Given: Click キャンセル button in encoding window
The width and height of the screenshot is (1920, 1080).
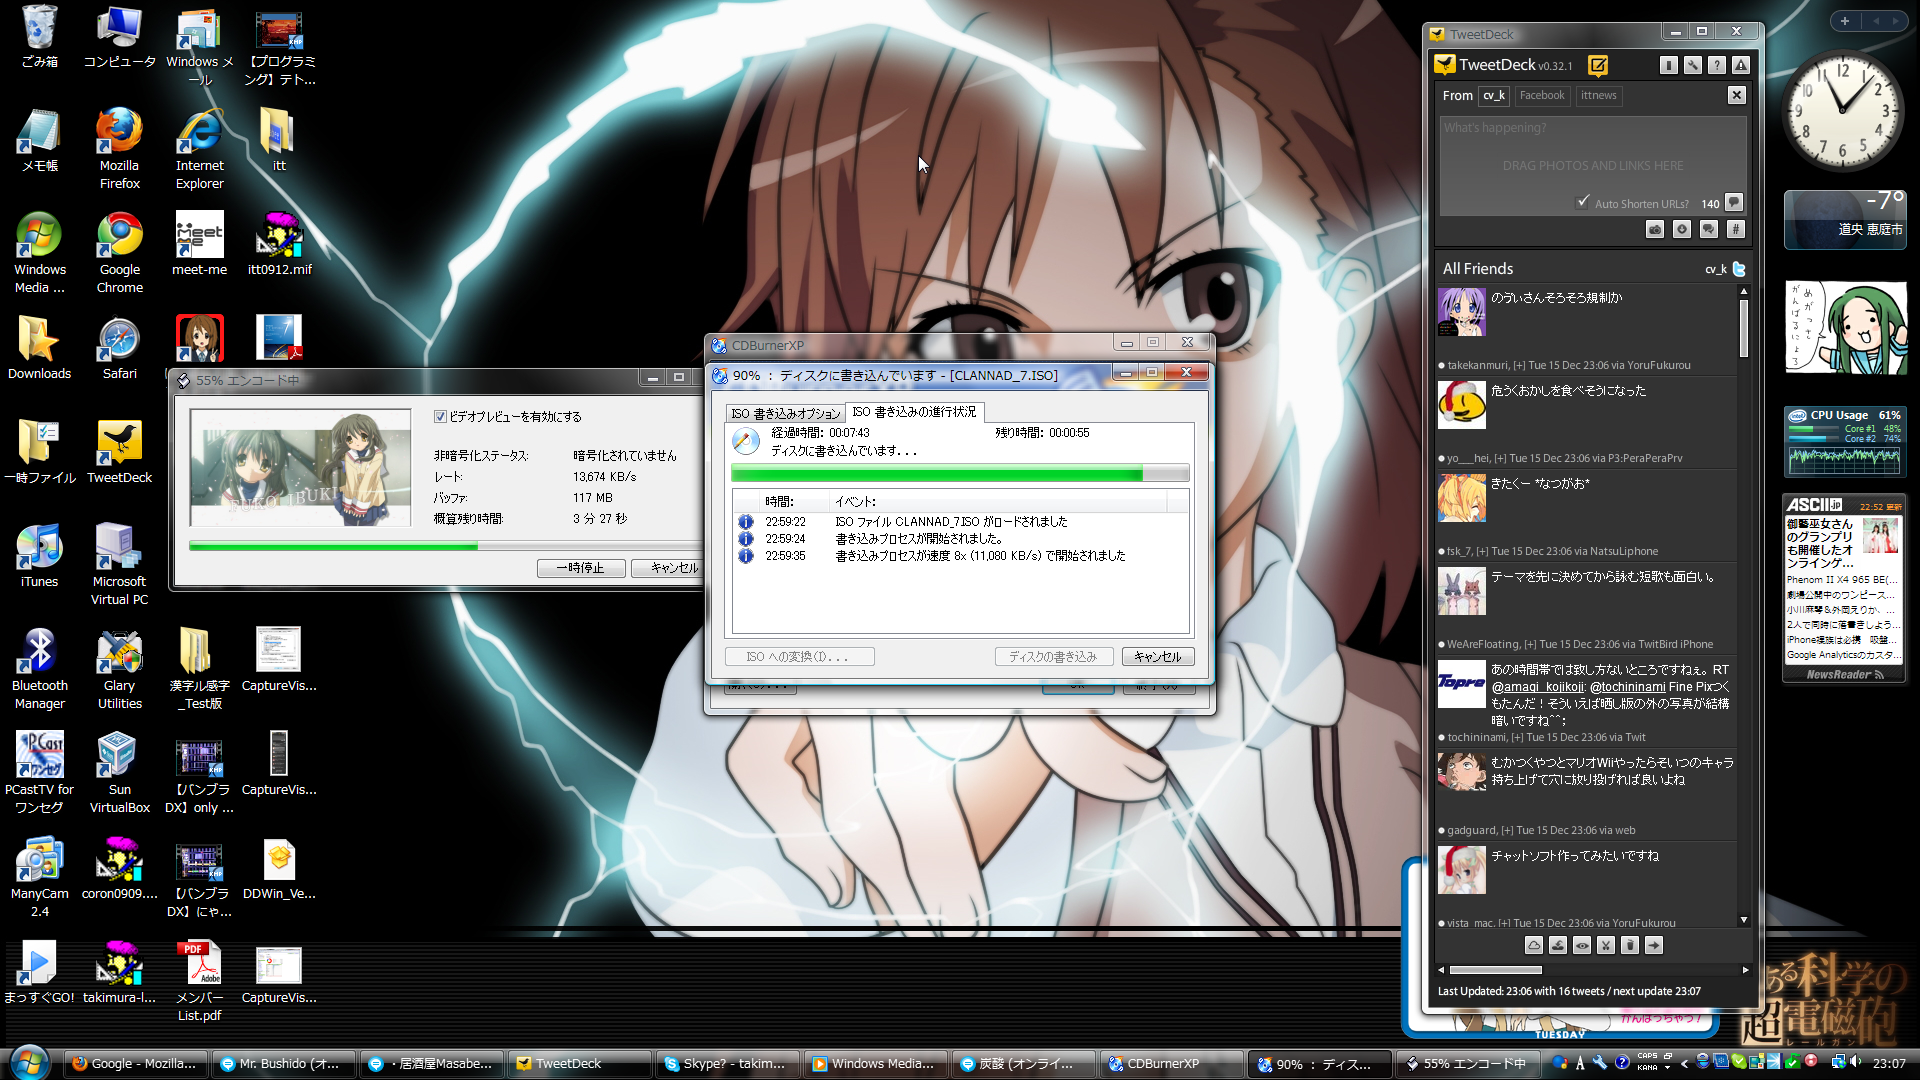Looking at the screenshot, I should point(670,568).
